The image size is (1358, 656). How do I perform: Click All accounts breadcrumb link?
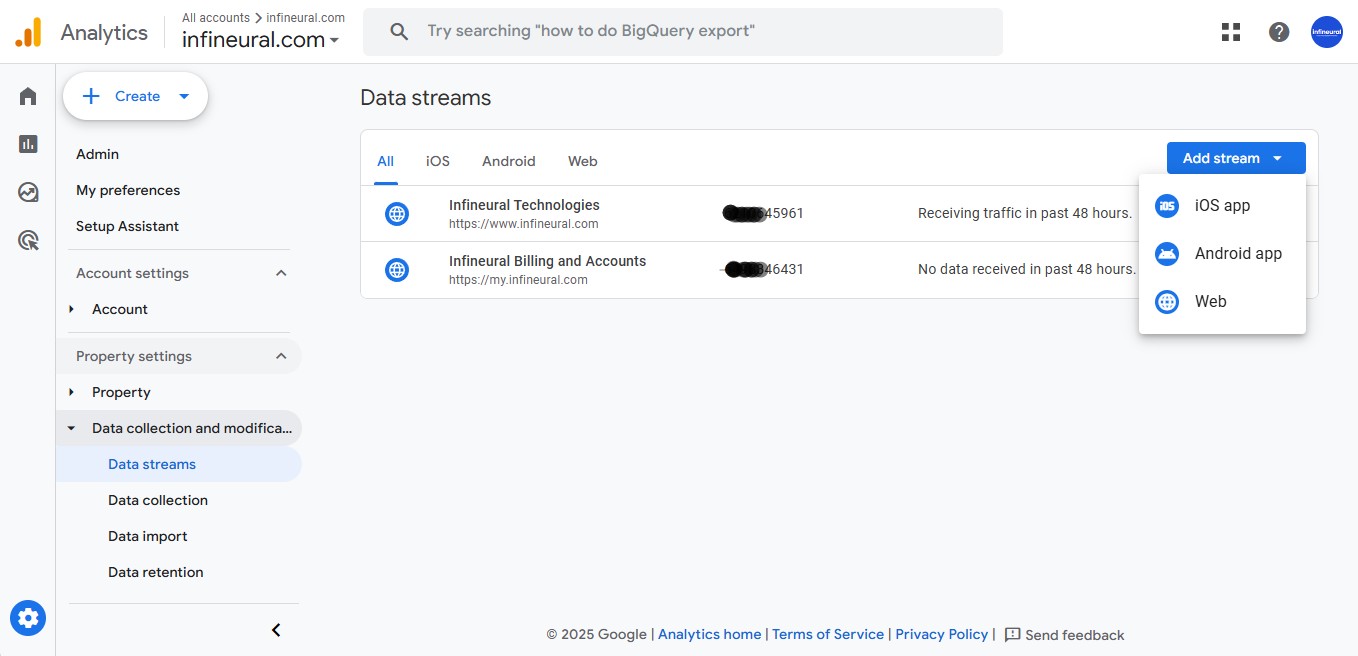(x=216, y=17)
